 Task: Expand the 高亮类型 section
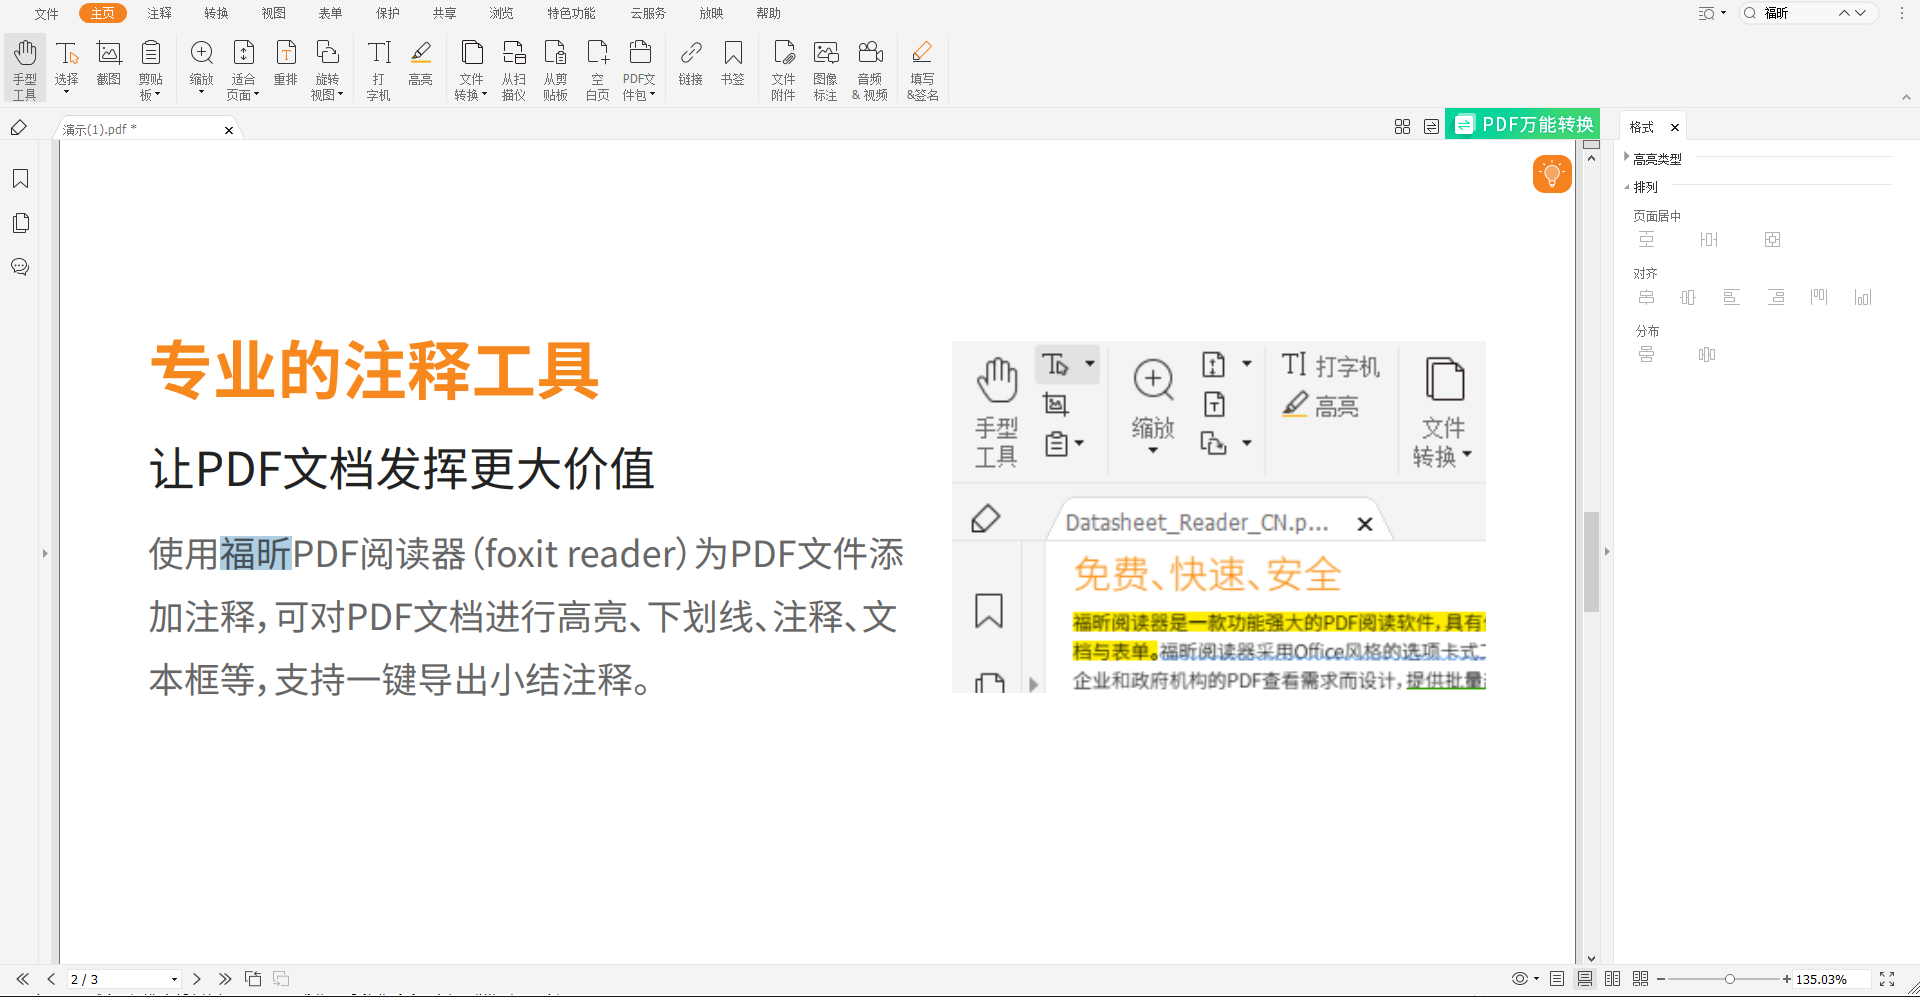1626,158
